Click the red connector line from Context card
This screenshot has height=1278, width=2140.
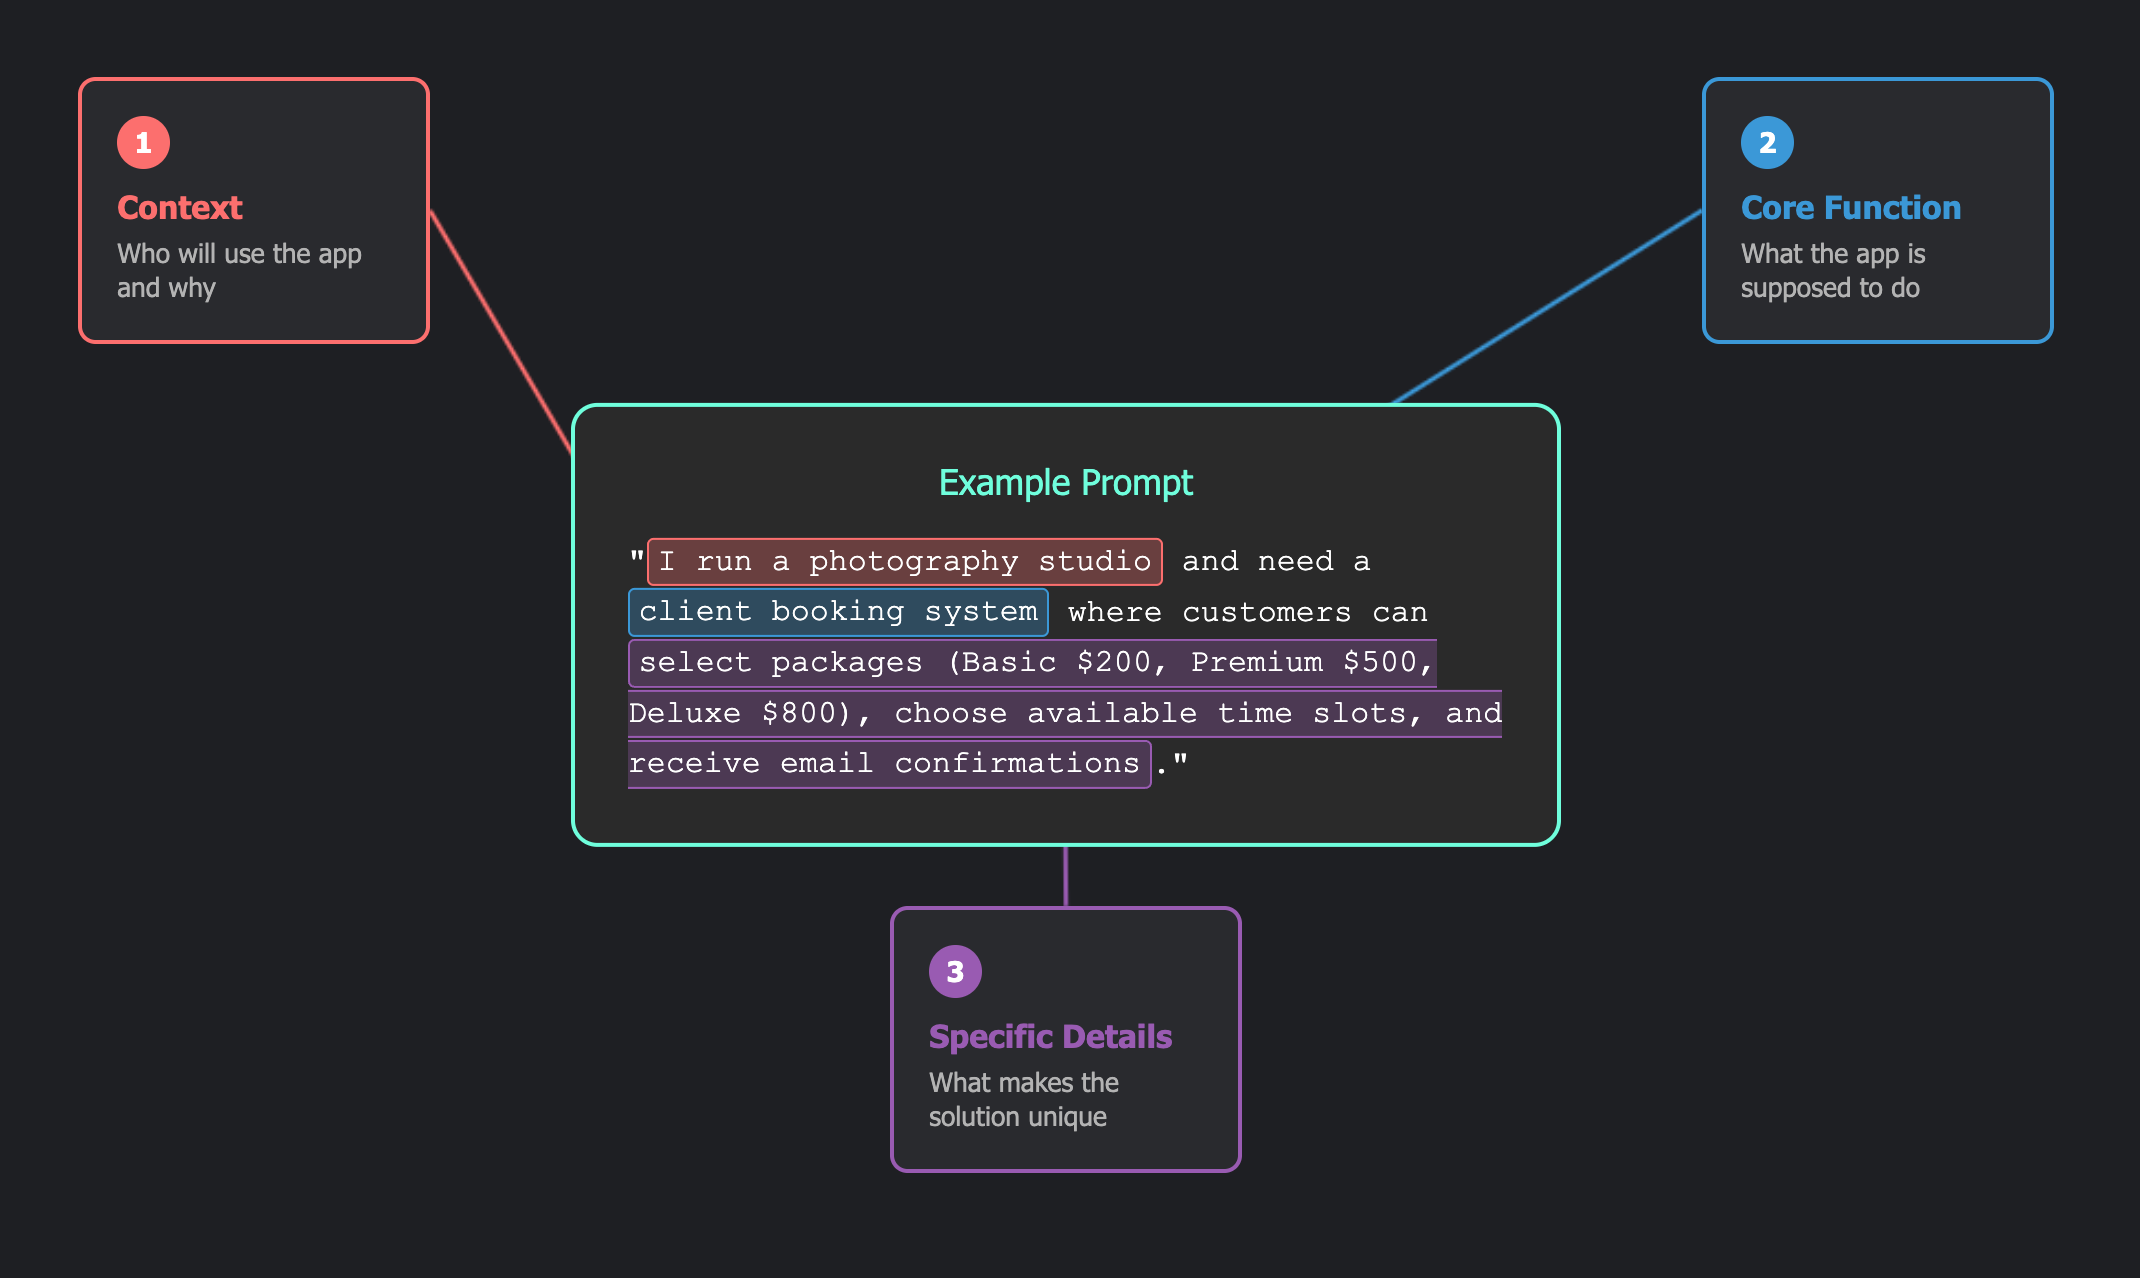point(500,331)
